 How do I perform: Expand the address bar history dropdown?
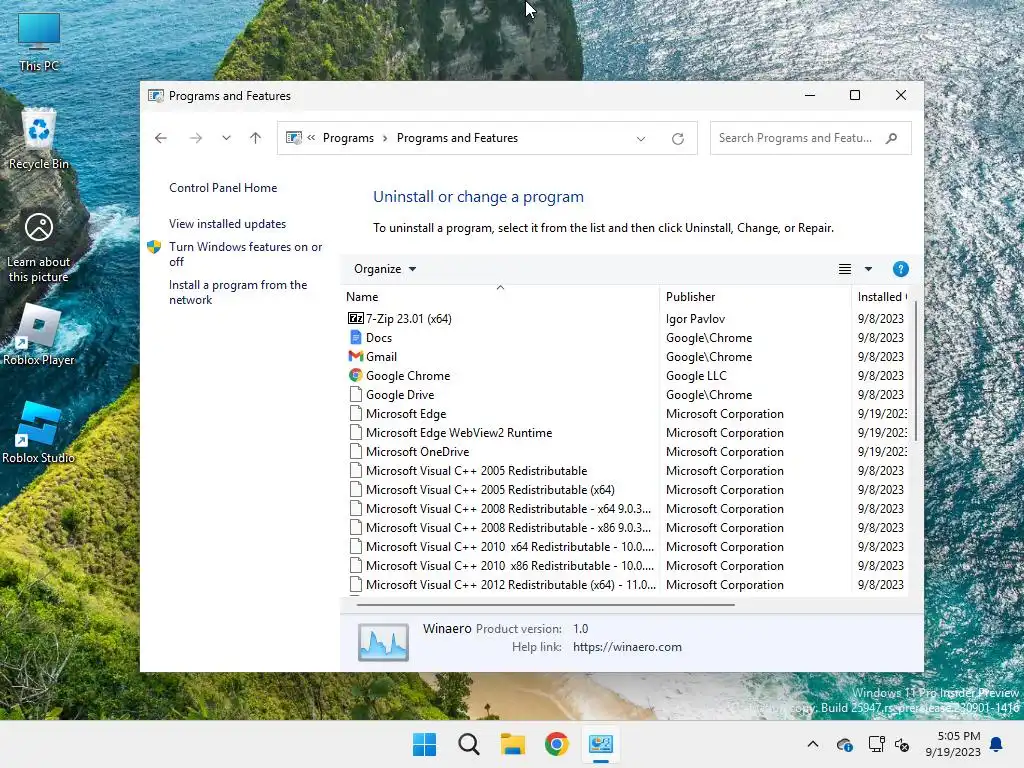pos(641,138)
